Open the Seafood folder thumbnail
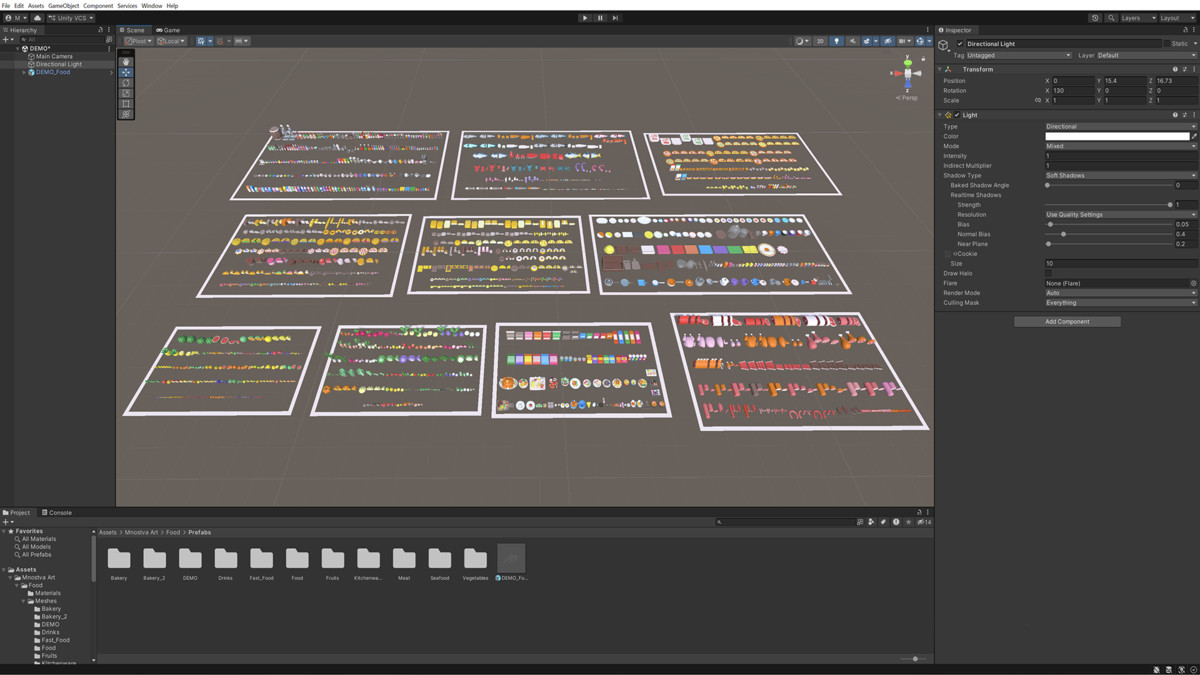Viewport: 1200px width, 675px height. point(440,559)
